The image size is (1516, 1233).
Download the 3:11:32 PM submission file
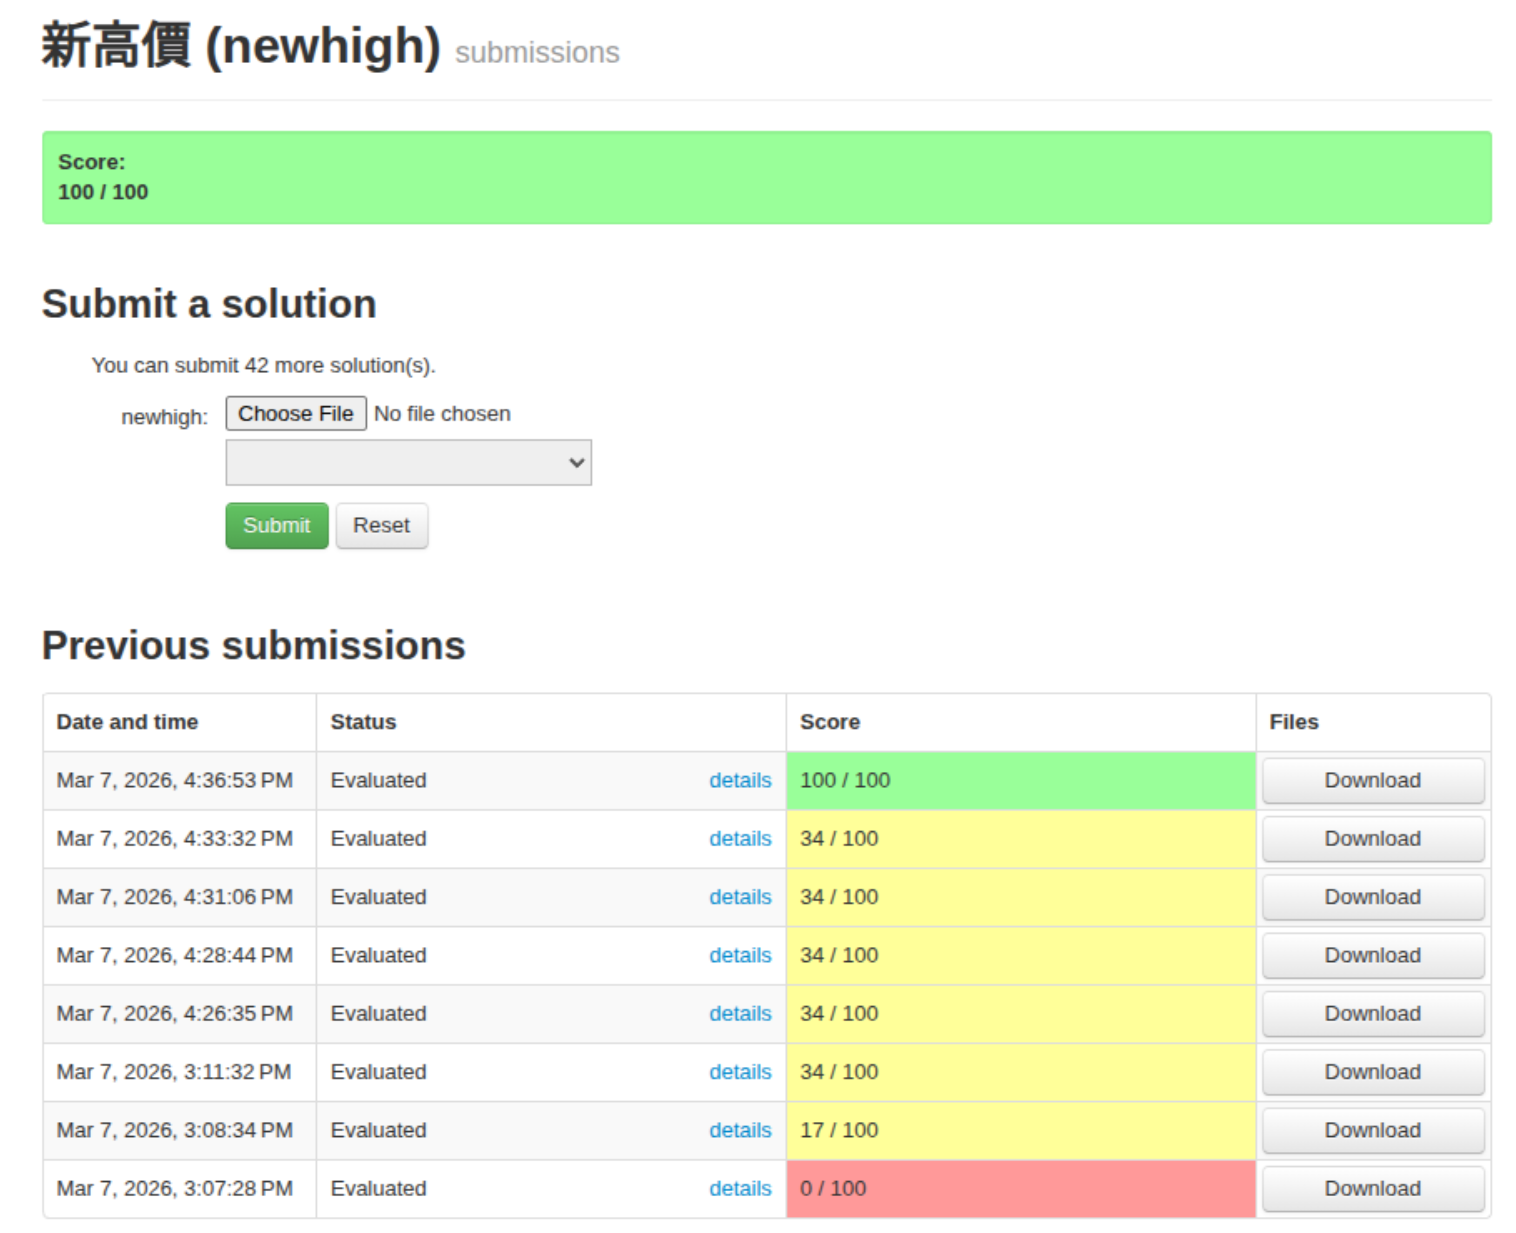click(1372, 1072)
